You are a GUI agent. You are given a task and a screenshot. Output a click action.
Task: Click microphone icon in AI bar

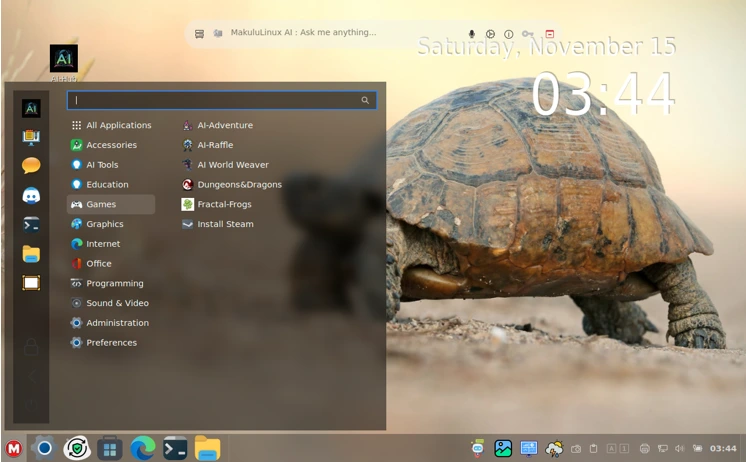[471, 34]
